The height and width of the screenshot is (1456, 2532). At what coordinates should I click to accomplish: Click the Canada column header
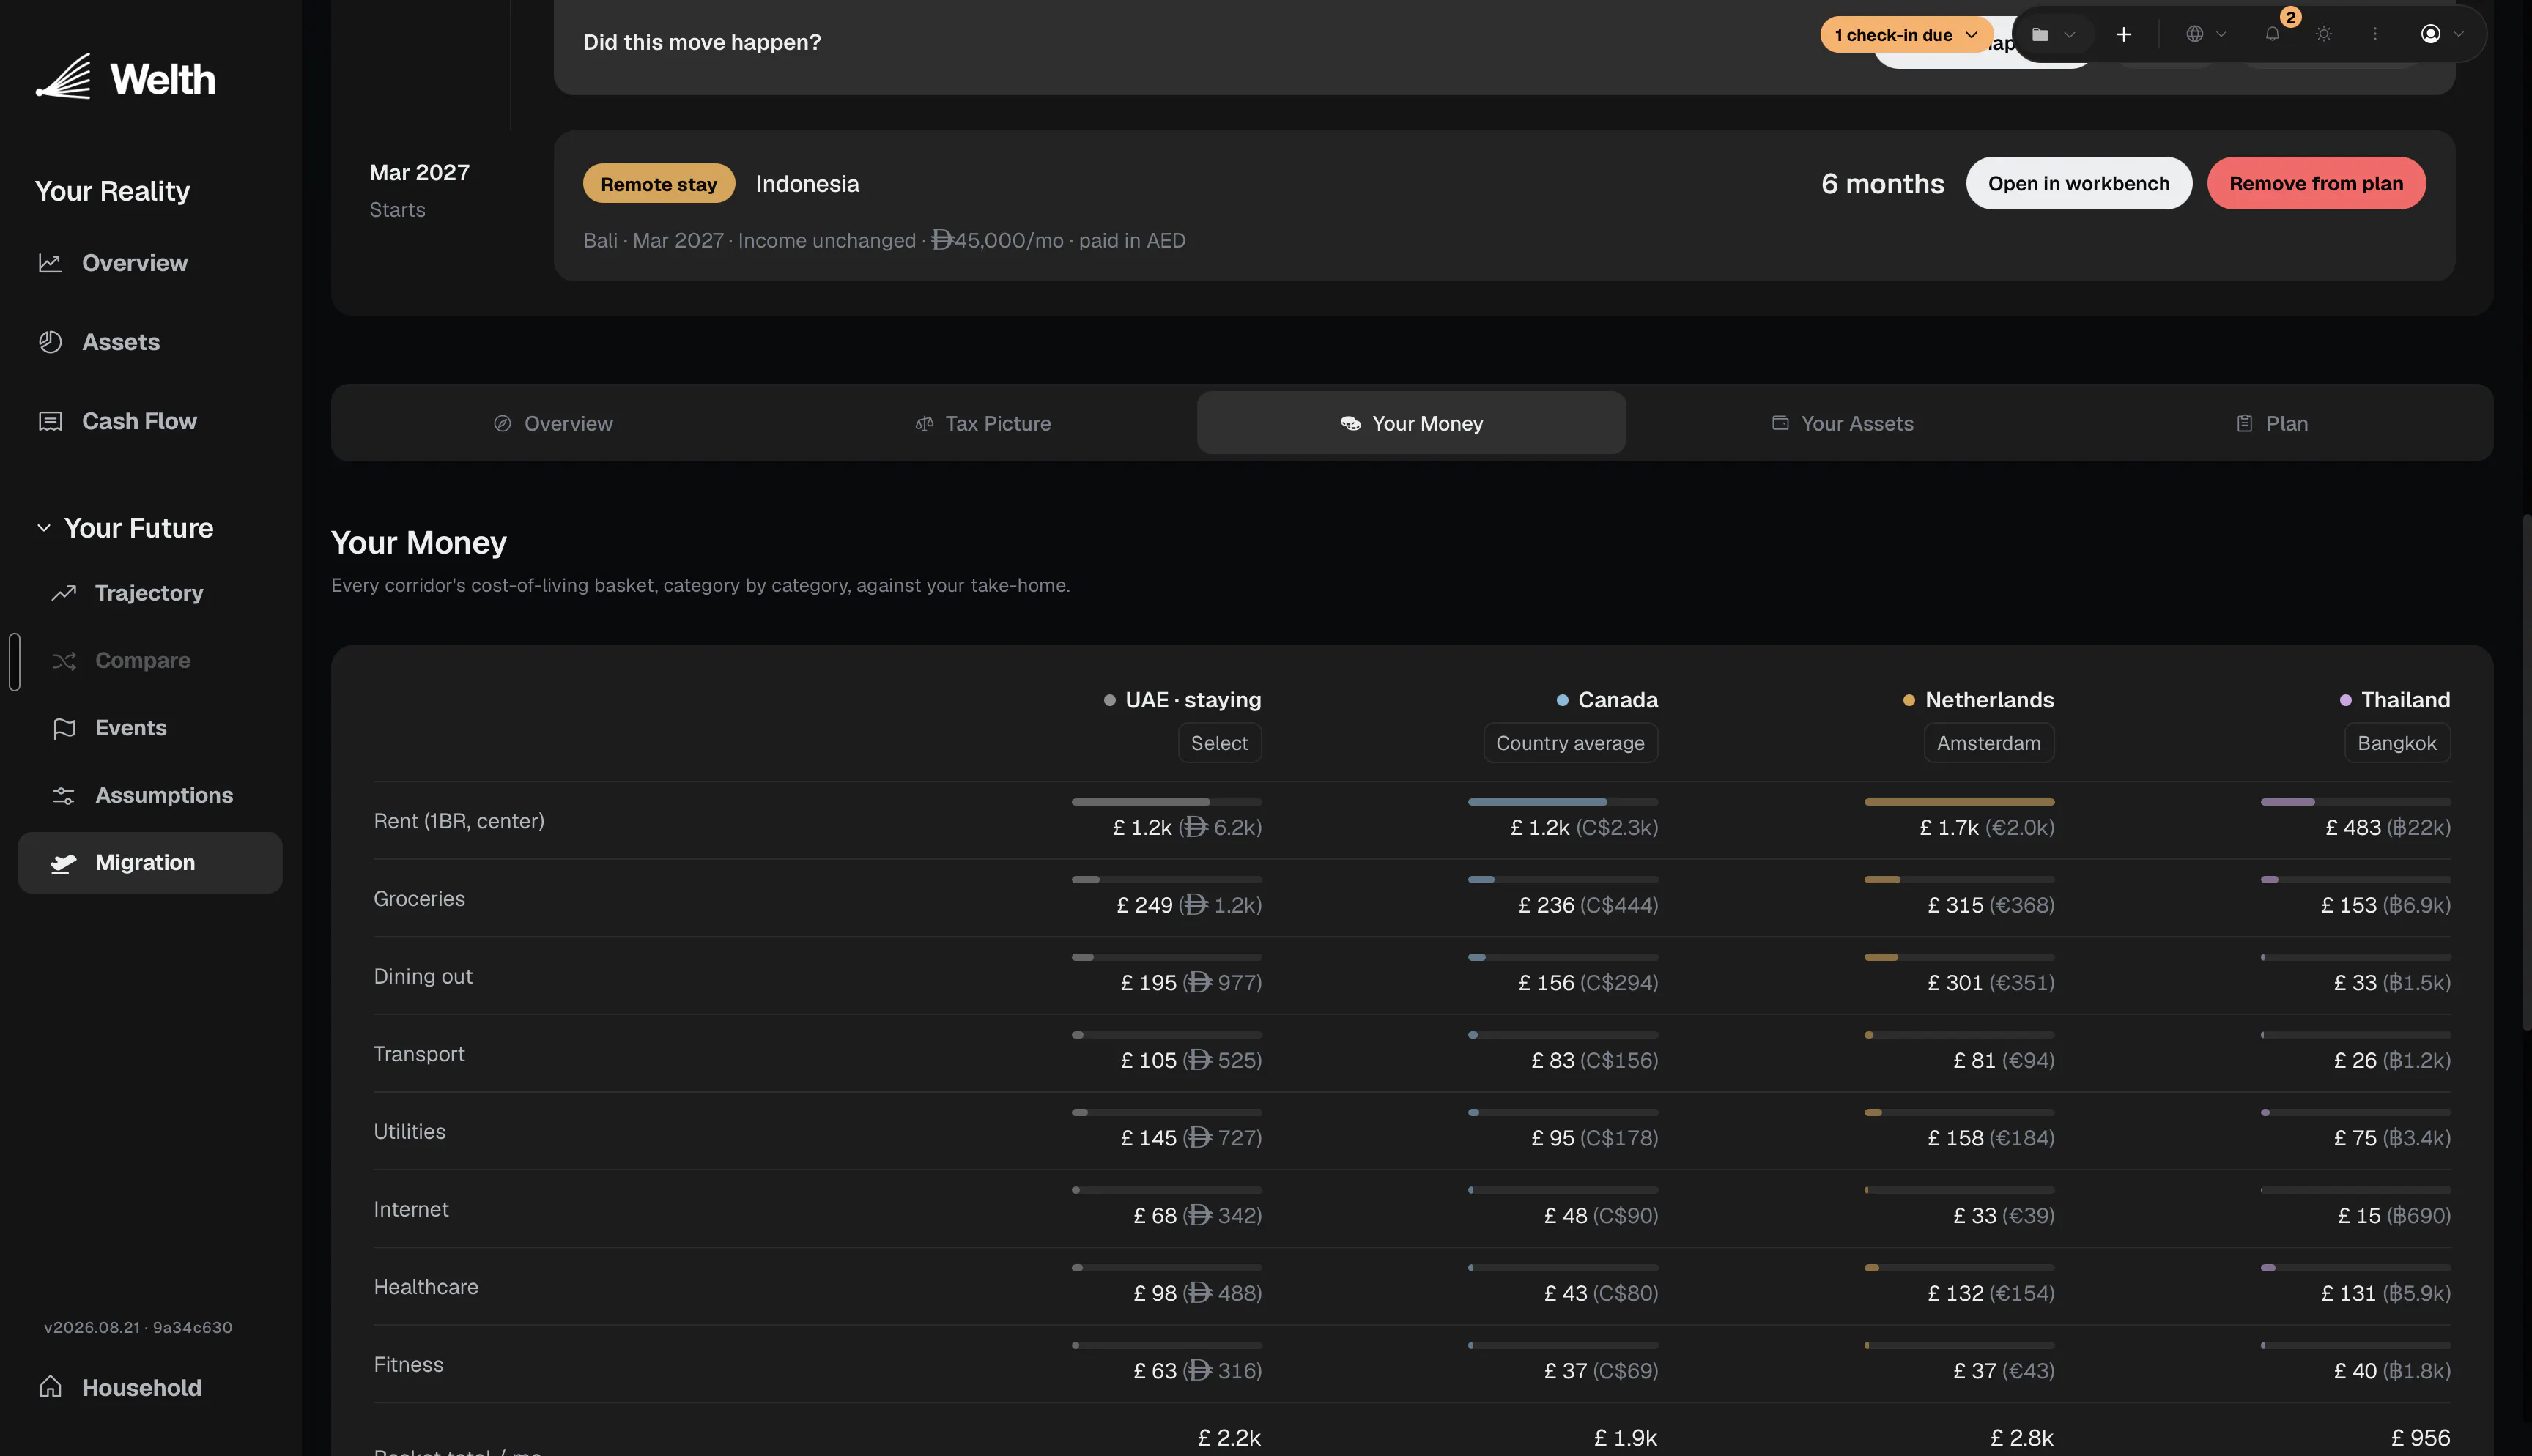[1607, 700]
